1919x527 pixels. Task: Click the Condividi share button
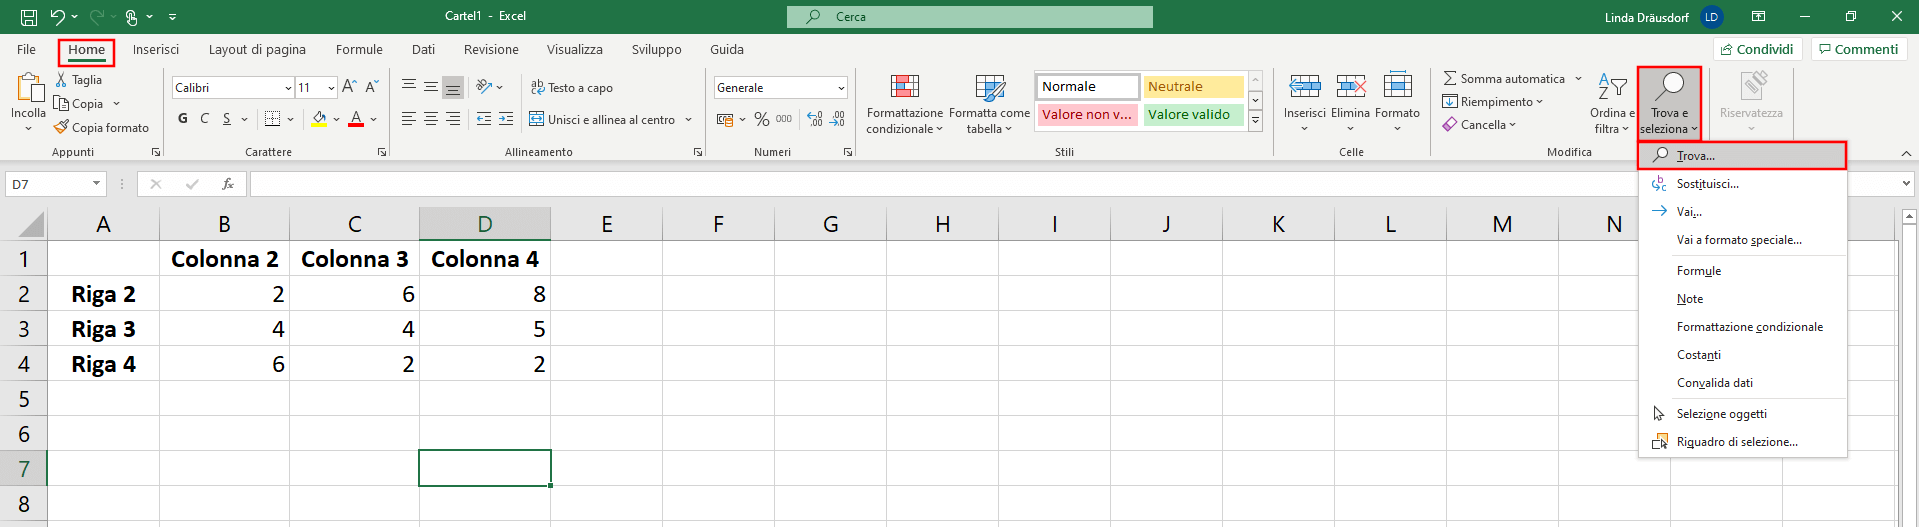1757,50
